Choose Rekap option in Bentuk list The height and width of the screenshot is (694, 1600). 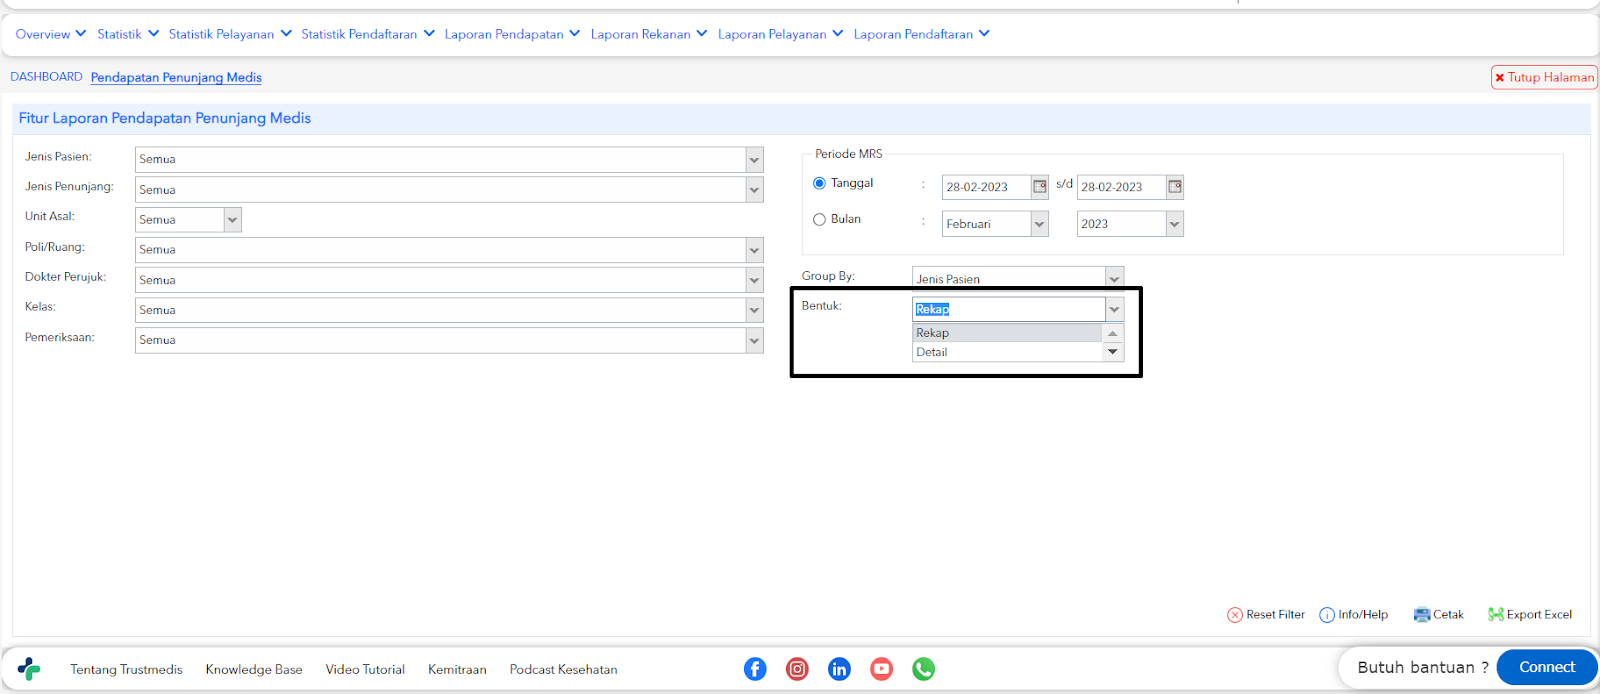(x=1007, y=333)
